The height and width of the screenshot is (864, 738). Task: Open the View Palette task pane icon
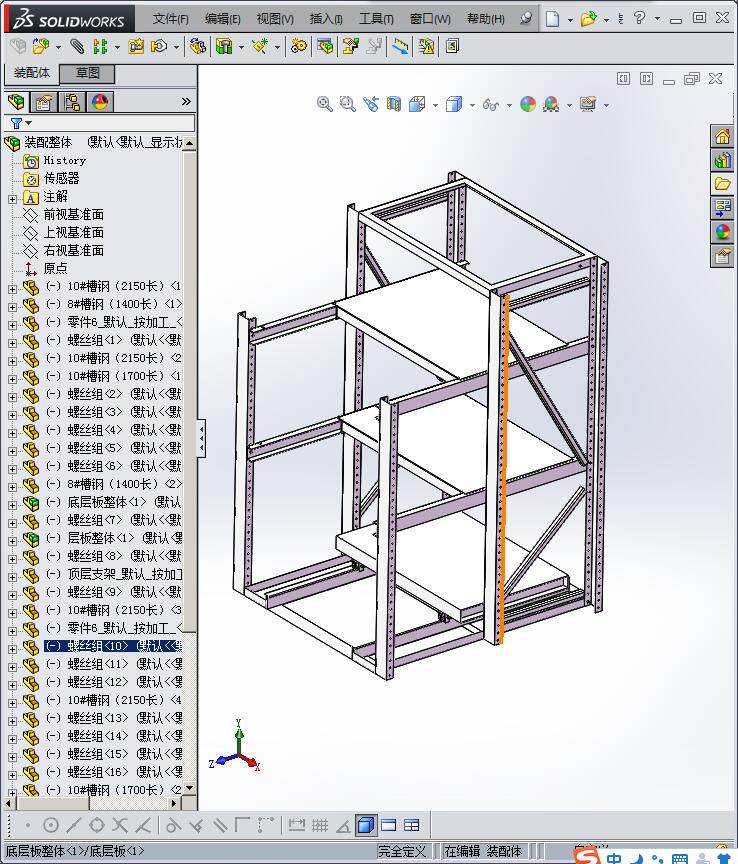(x=722, y=207)
